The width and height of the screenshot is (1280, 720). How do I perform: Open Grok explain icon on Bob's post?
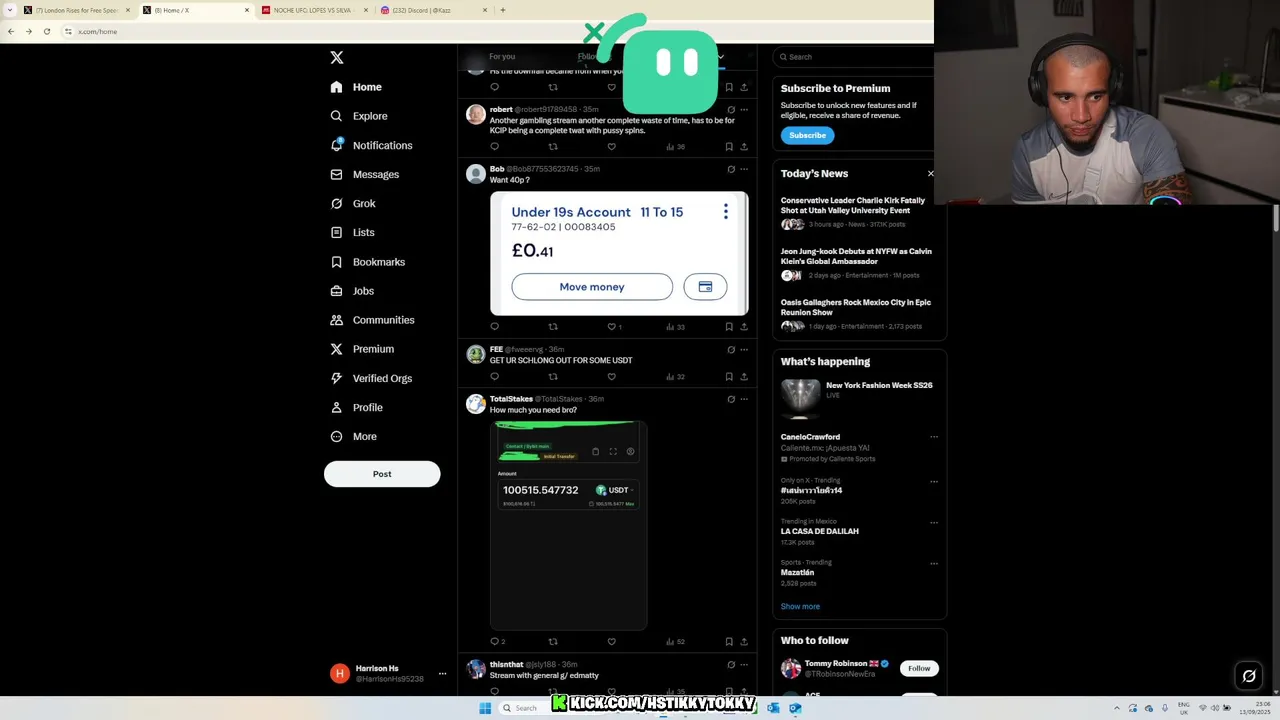tap(731, 169)
